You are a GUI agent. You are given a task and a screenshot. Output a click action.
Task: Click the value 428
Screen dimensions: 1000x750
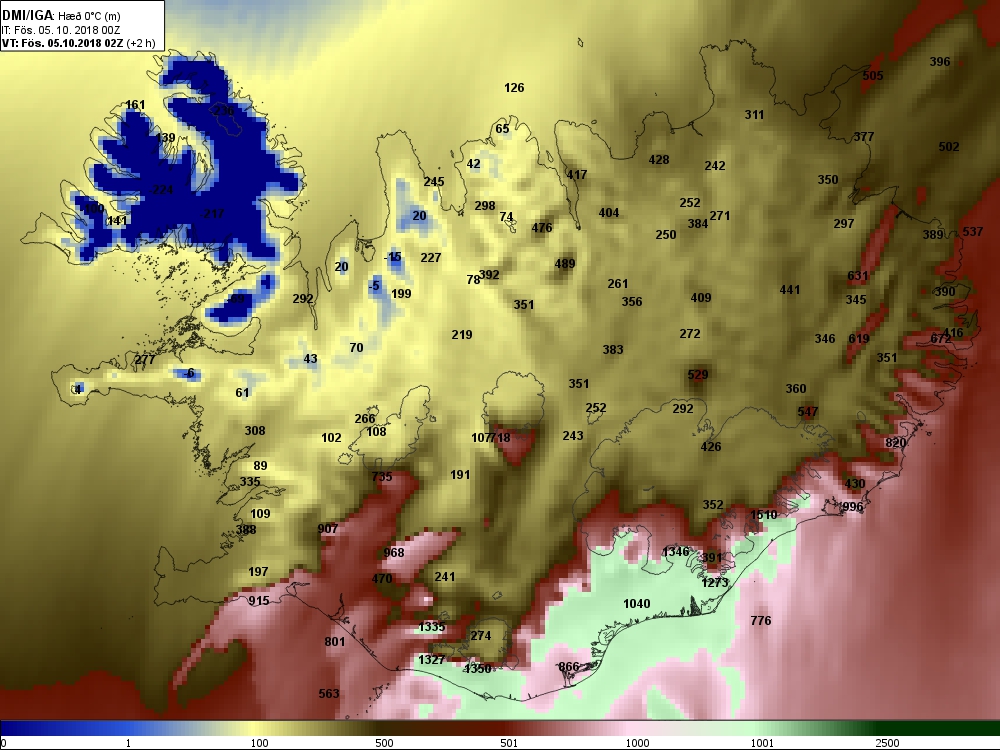pyautogui.click(x=659, y=160)
